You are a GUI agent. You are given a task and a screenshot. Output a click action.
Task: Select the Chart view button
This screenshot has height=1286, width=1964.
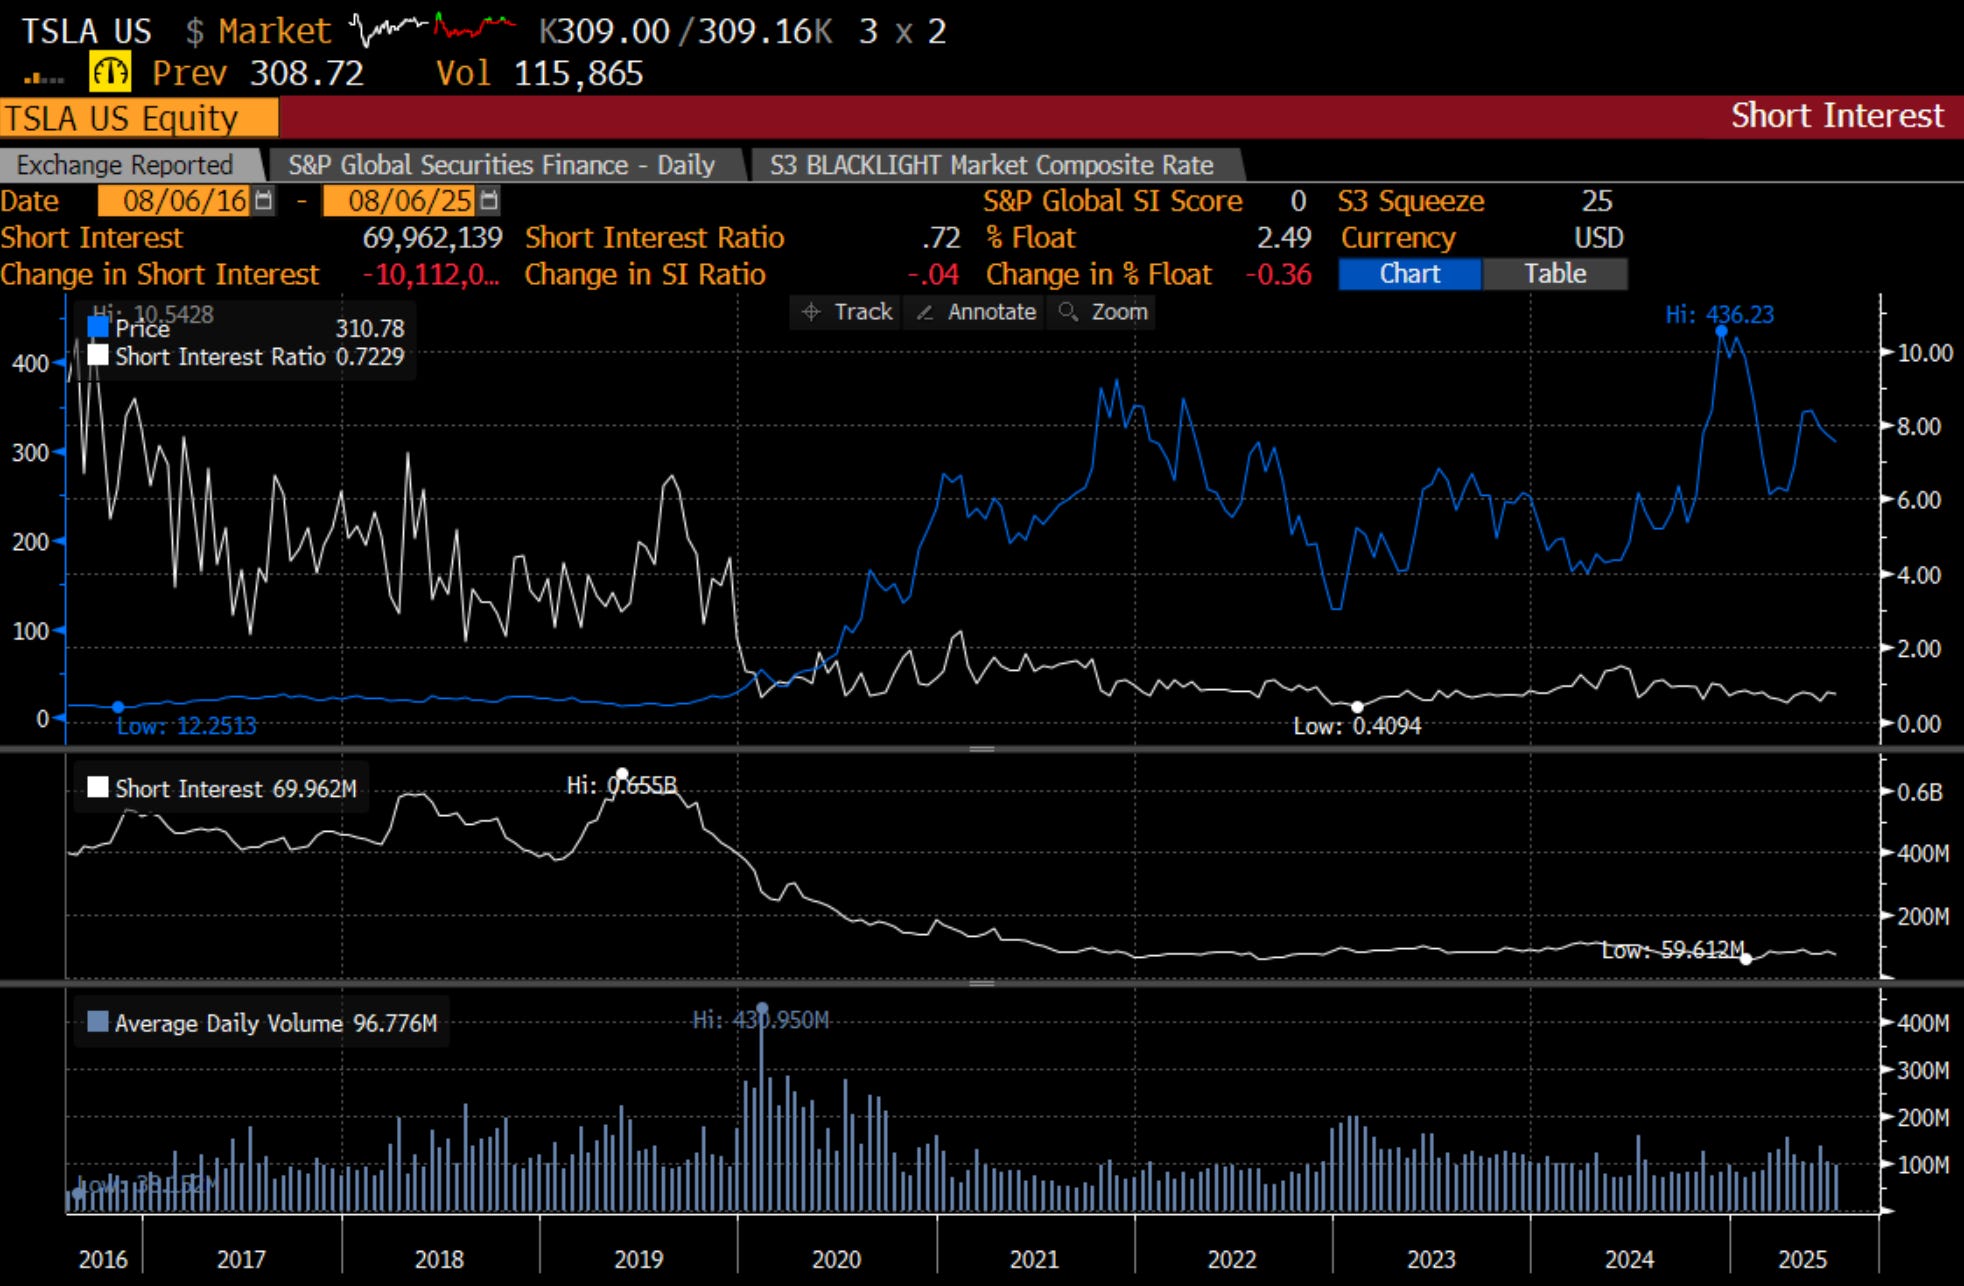(x=1409, y=274)
